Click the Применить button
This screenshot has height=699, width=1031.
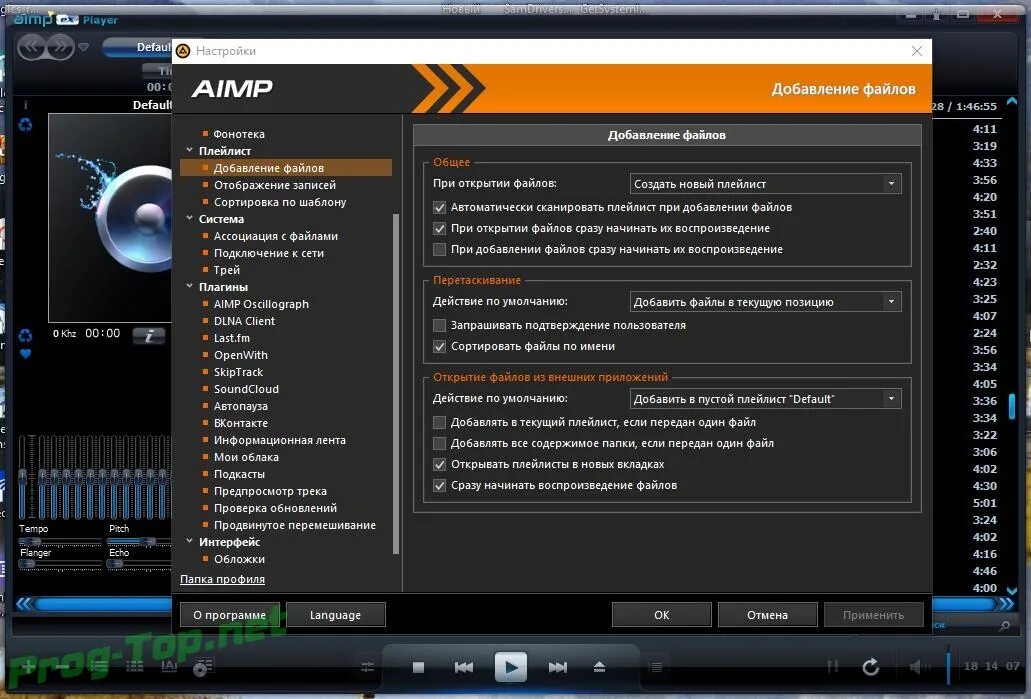[x=873, y=615]
